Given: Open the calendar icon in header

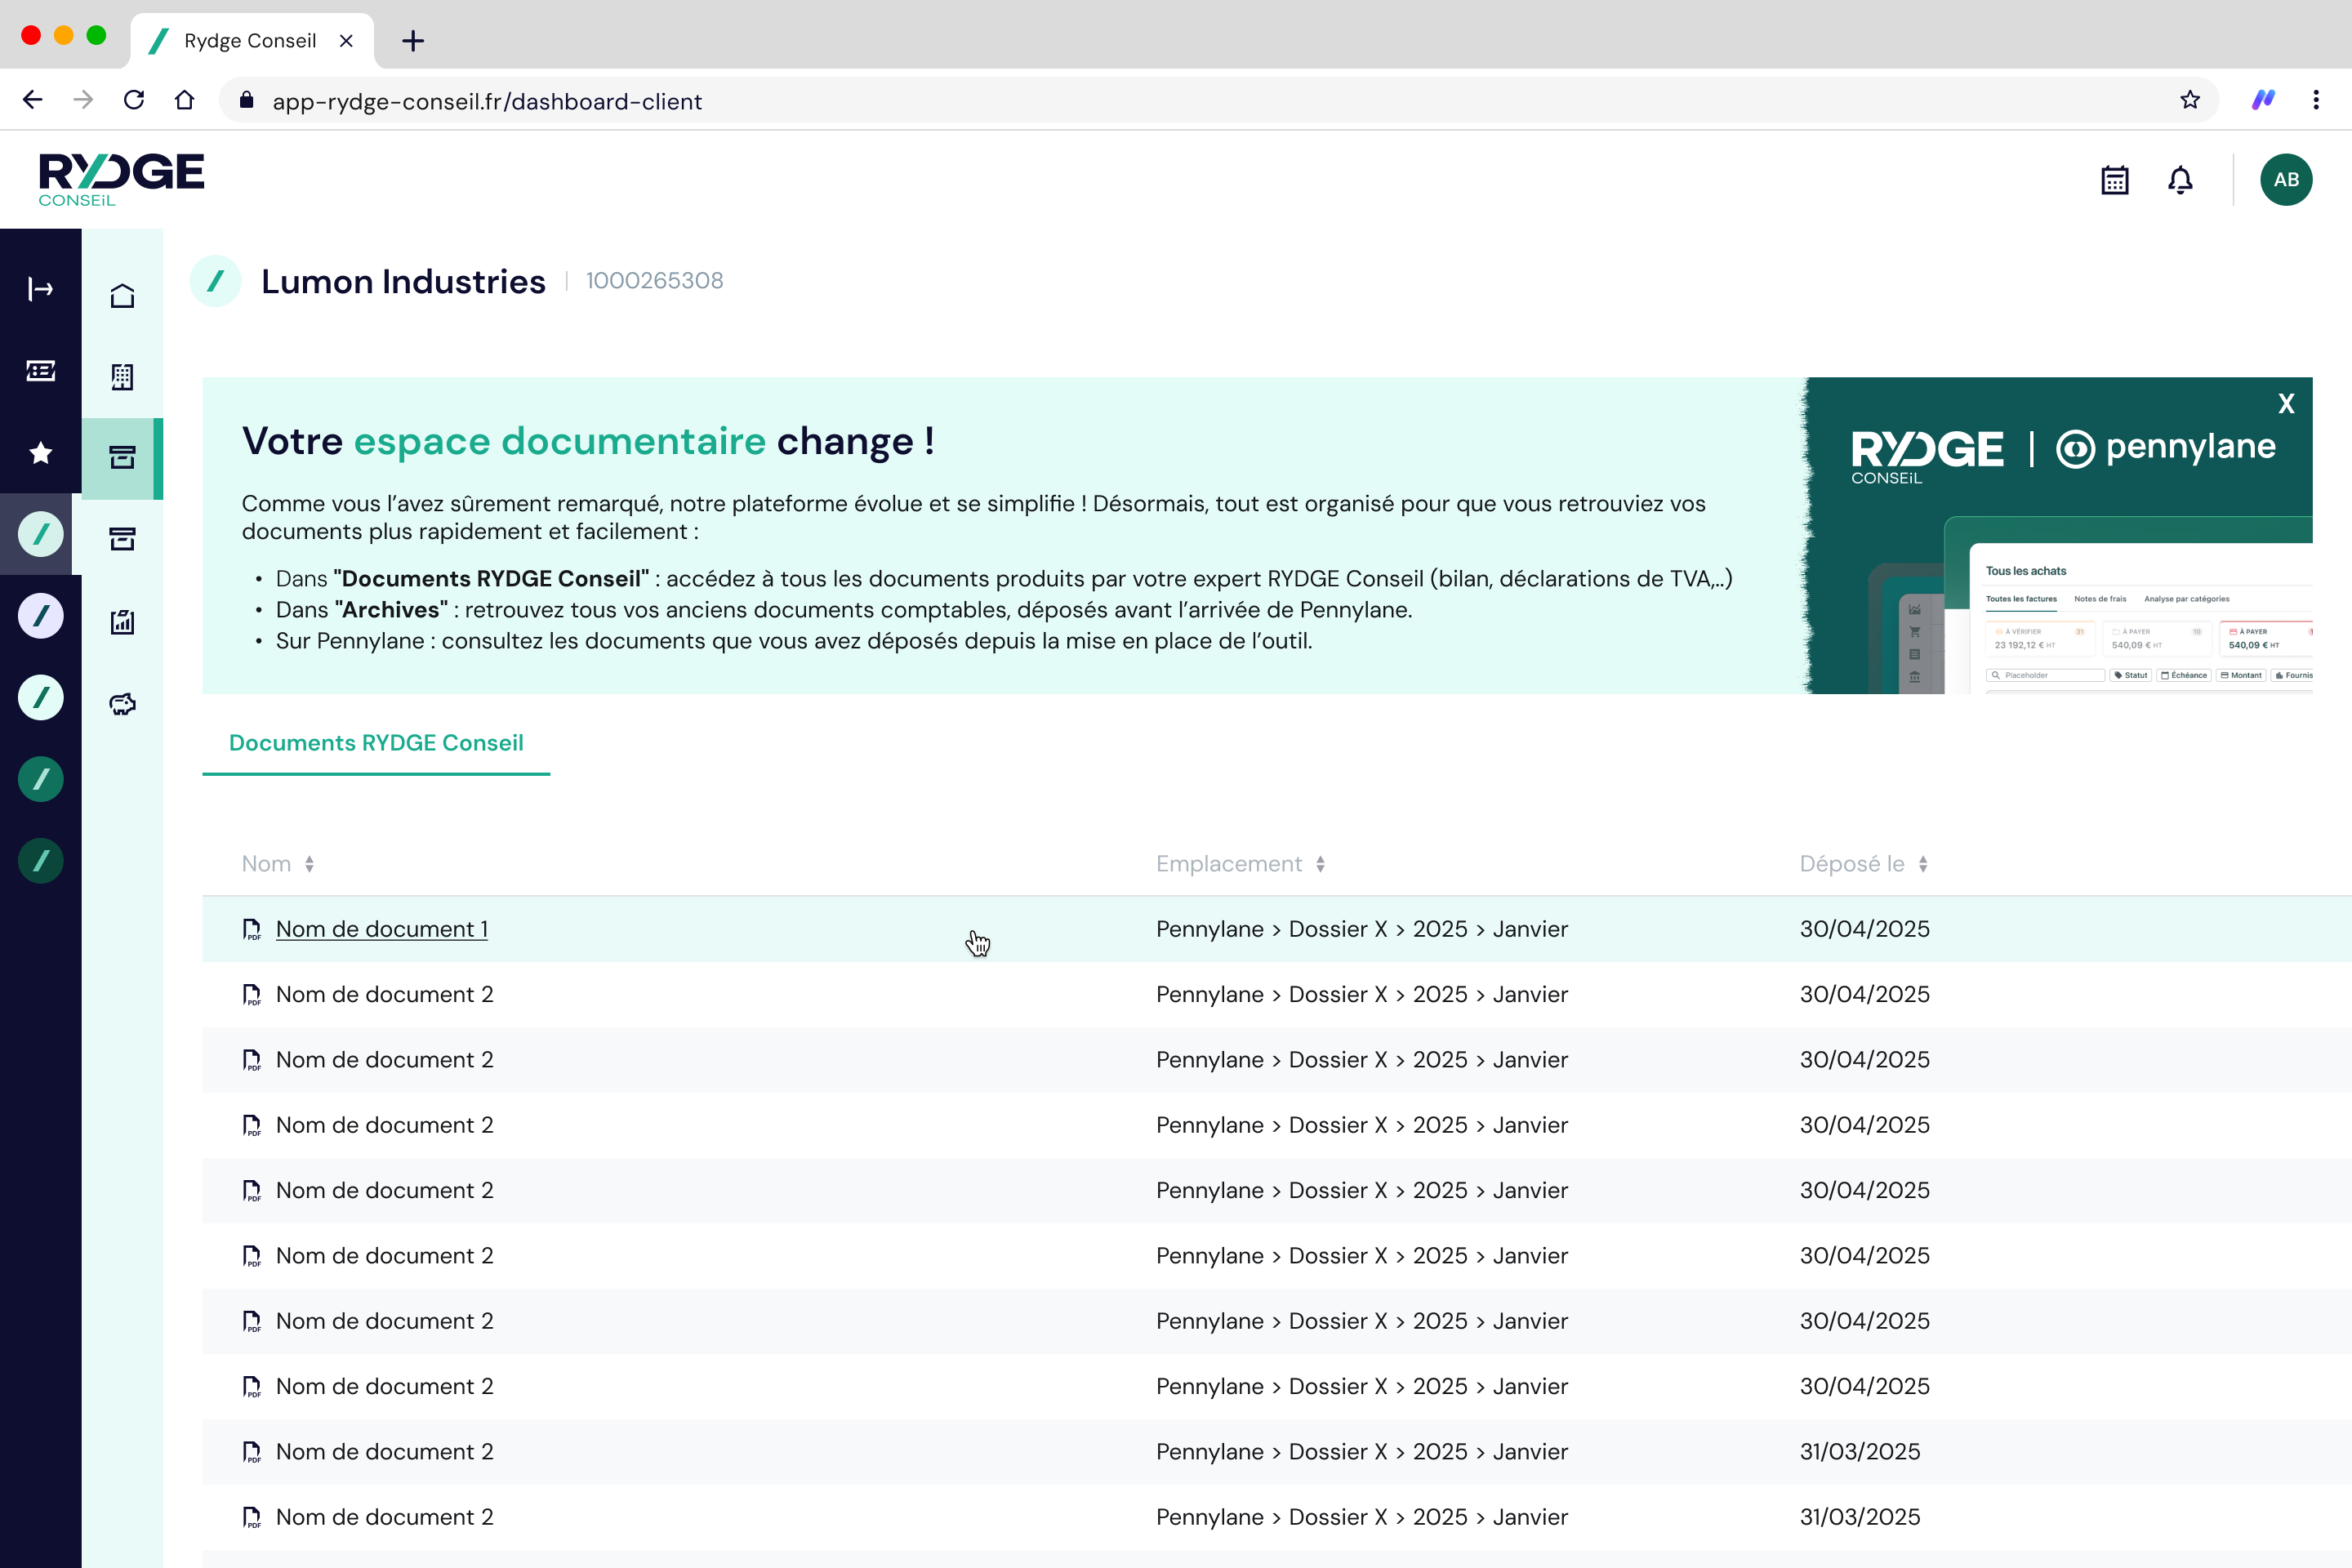Looking at the screenshot, I should point(2114,180).
